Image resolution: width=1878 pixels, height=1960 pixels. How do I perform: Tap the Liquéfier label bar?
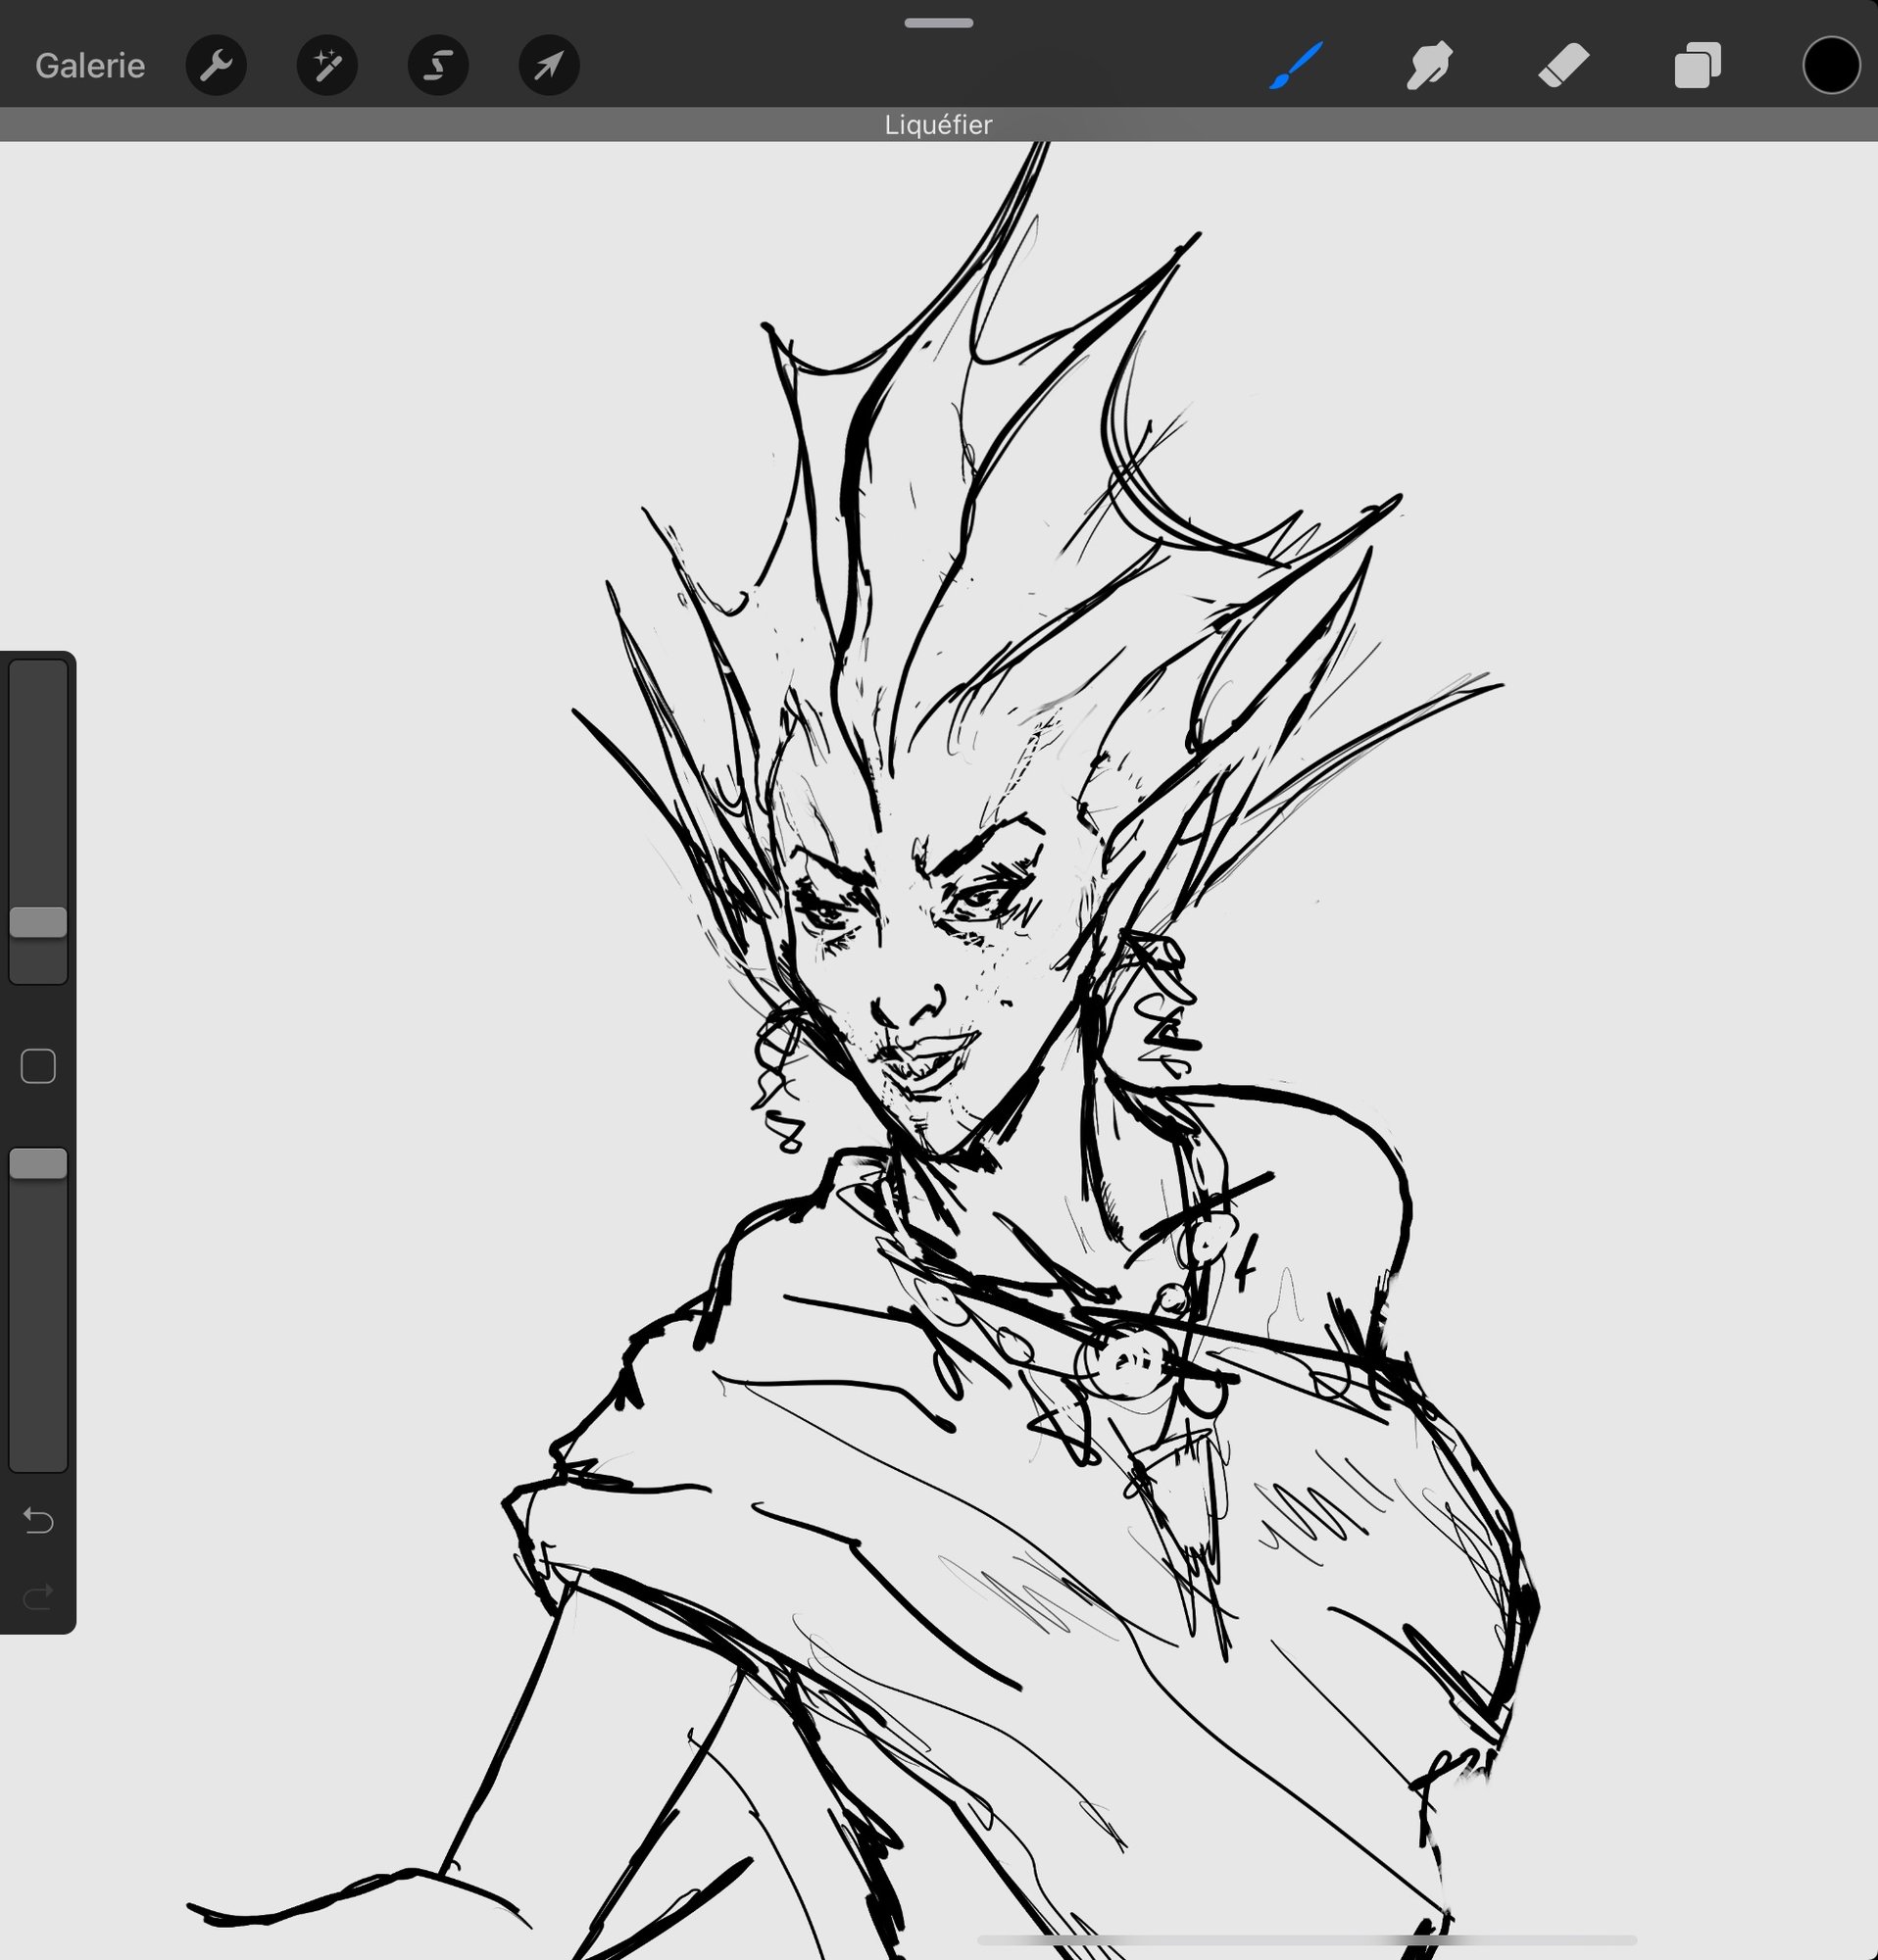pyautogui.click(x=938, y=125)
